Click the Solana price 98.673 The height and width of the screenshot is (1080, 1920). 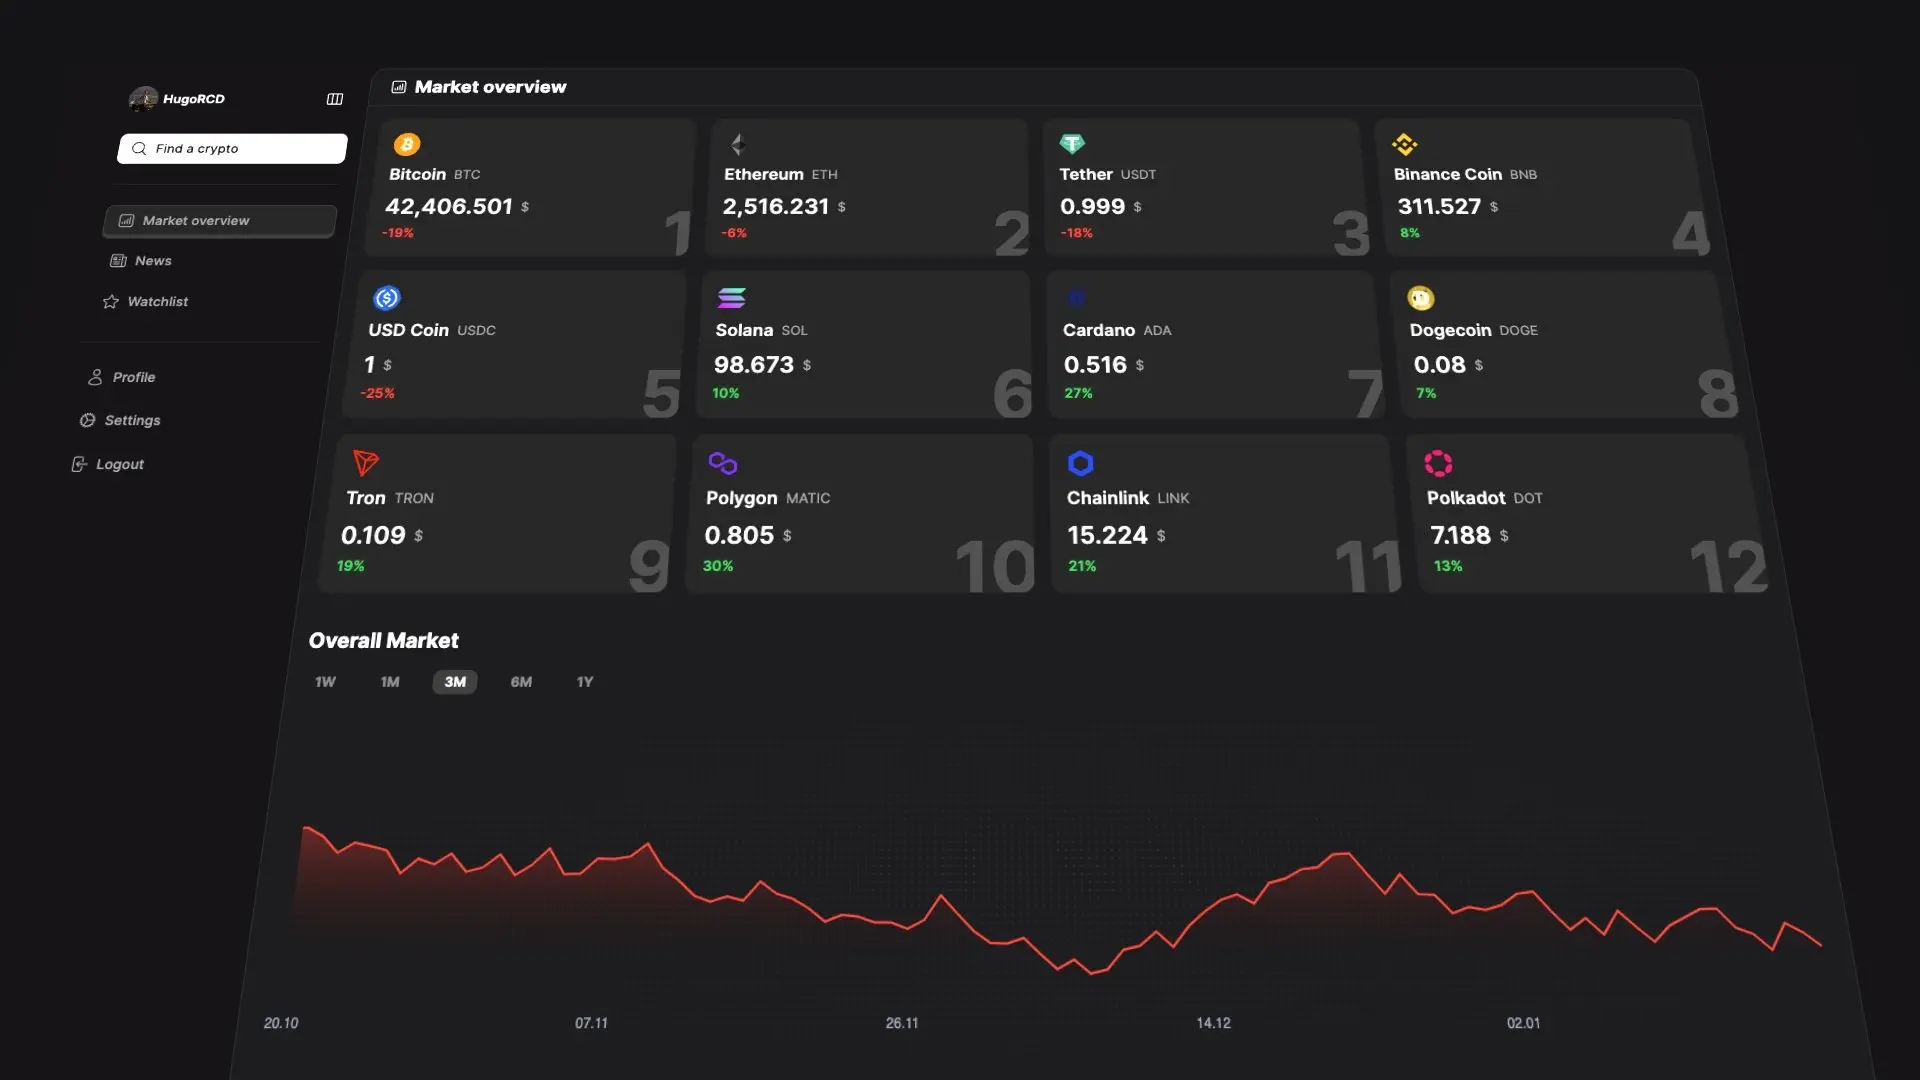754,365
